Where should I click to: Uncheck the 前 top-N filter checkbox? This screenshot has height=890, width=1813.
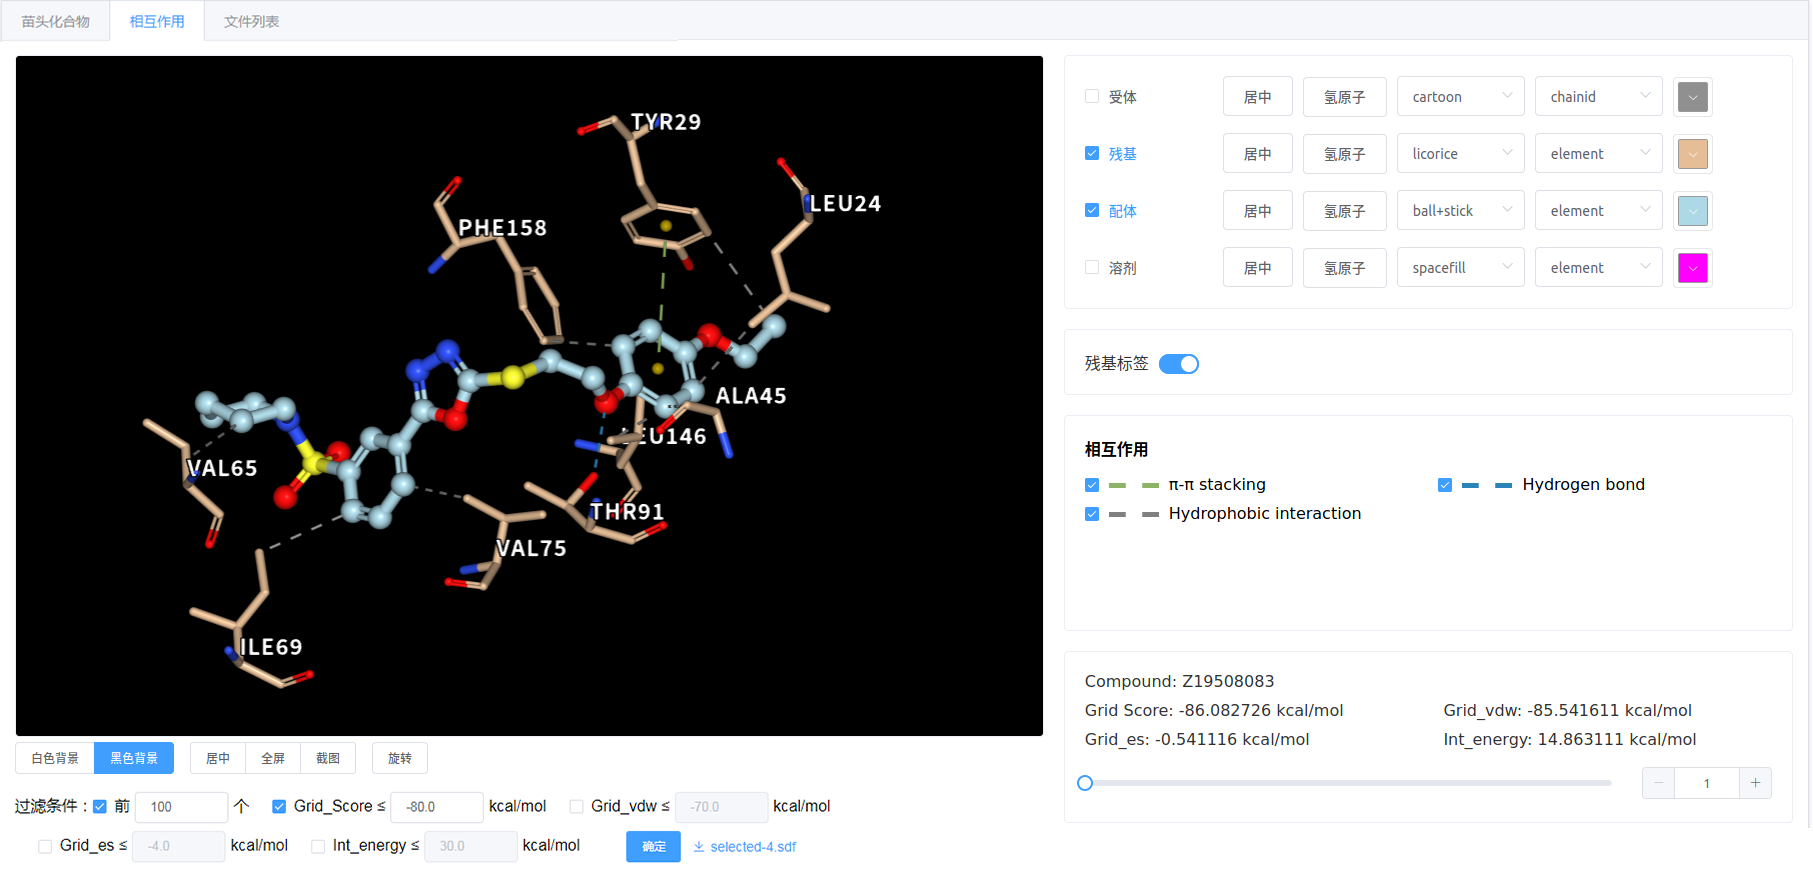100,806
